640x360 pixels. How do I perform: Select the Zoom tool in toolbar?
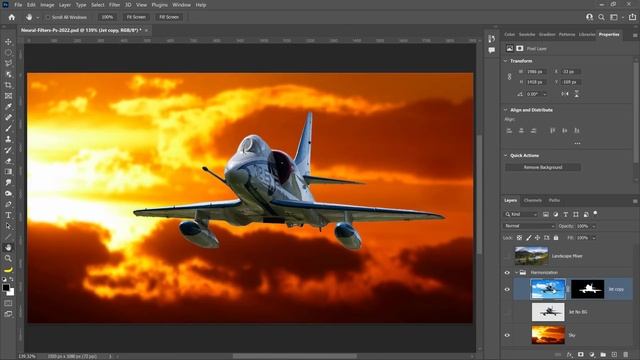(x=8, y=258)
